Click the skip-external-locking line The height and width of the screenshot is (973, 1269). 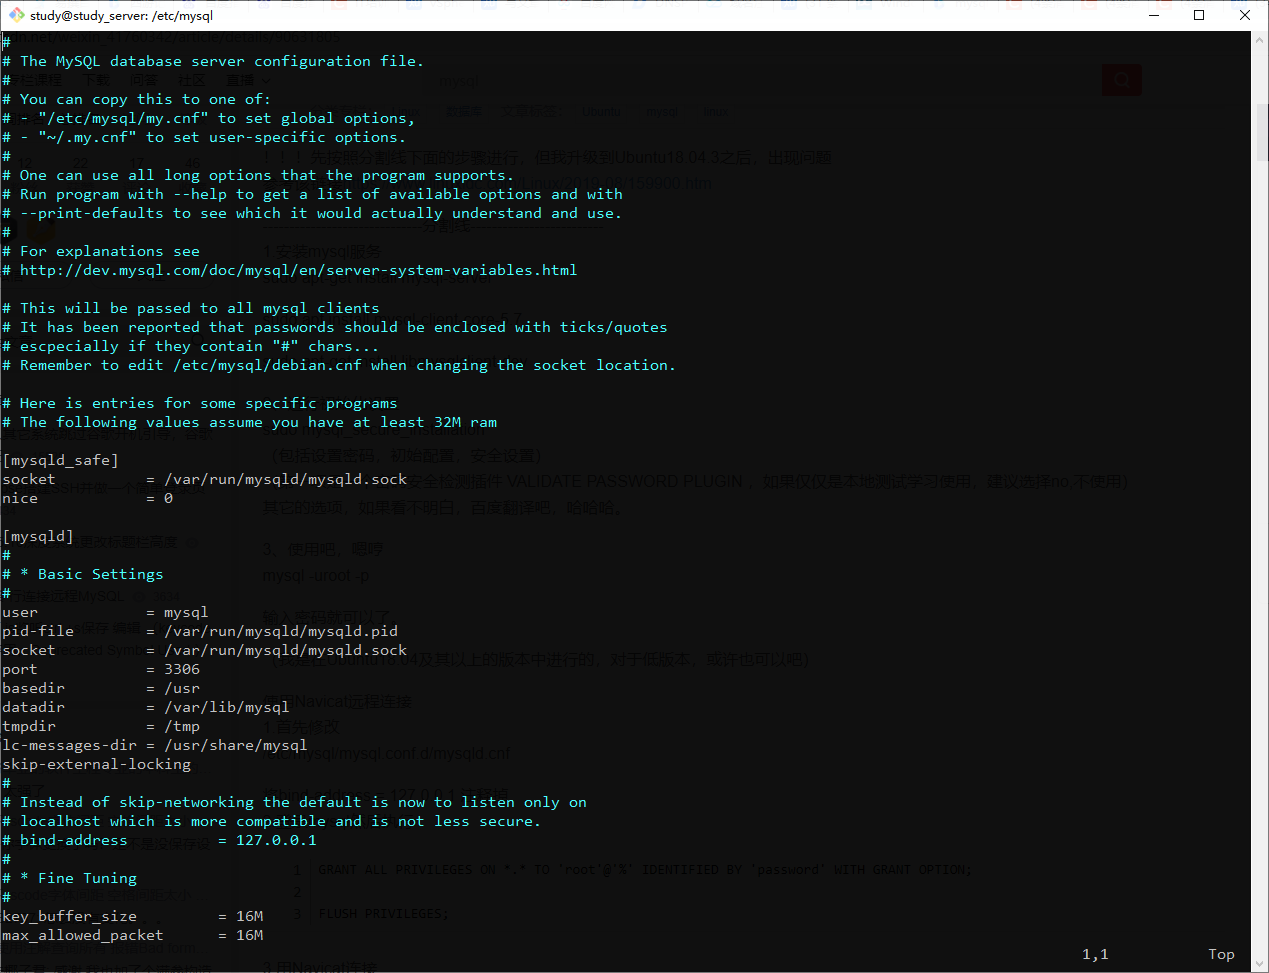pyautogui.click(x=96, y=764)
